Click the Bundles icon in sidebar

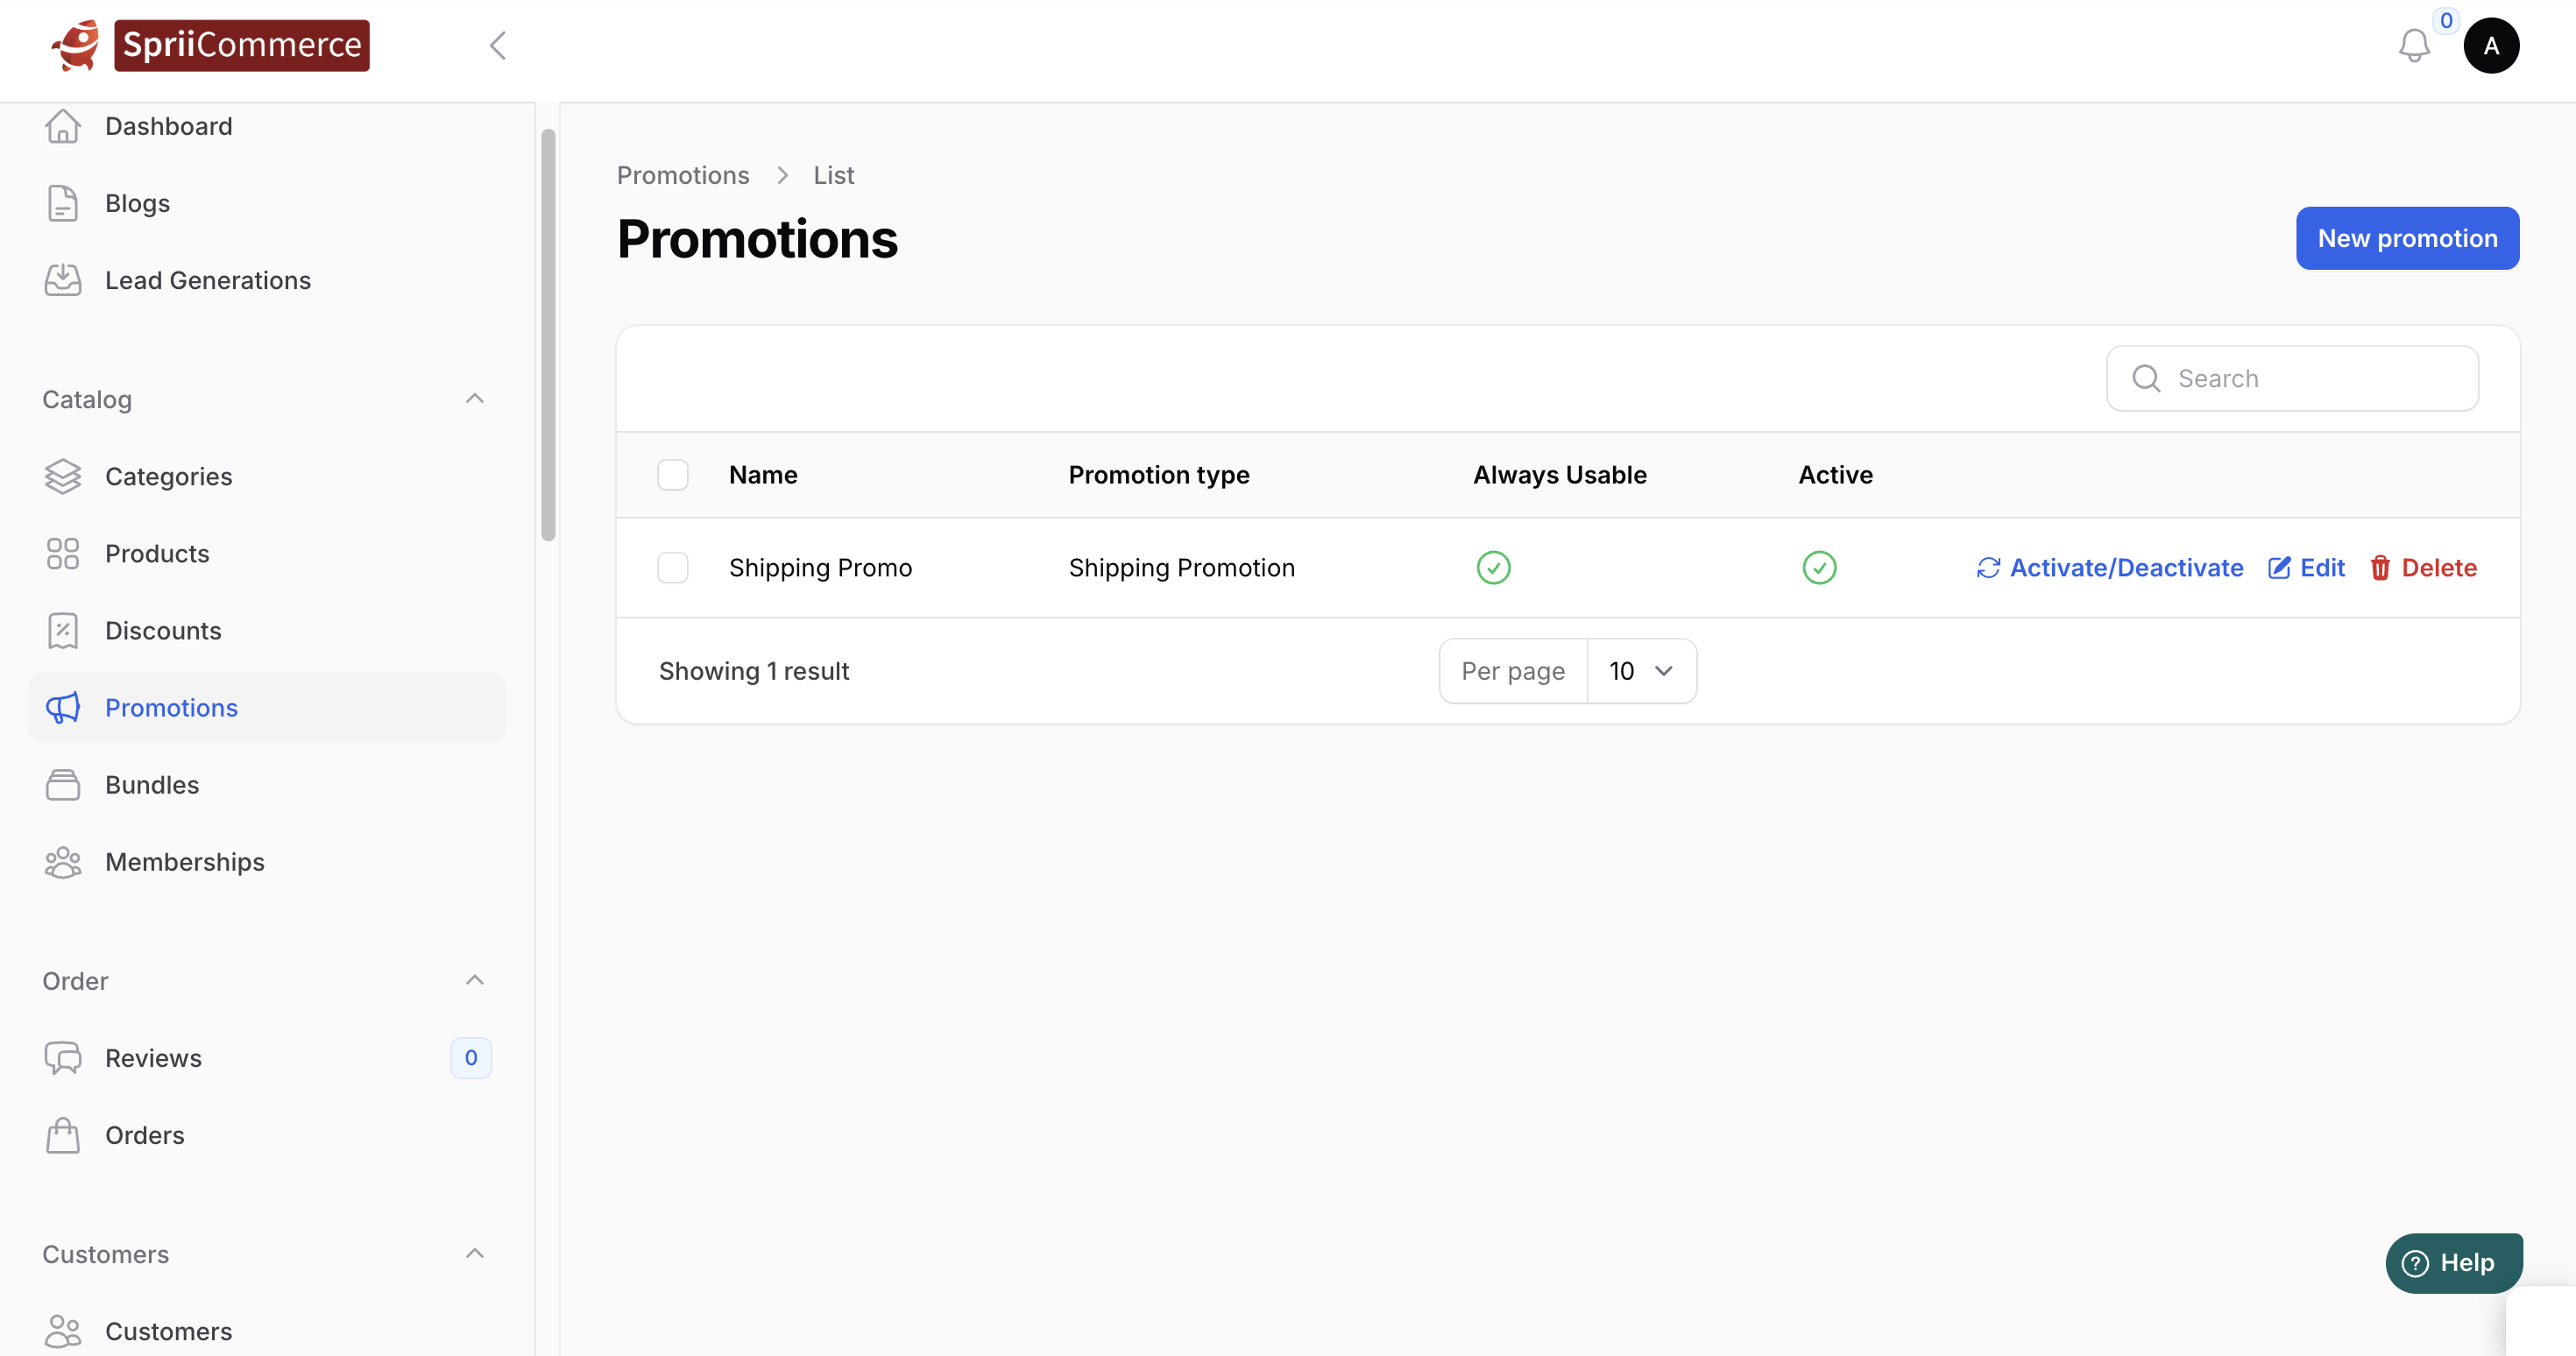pyautogui.click(x=63, y=784)
